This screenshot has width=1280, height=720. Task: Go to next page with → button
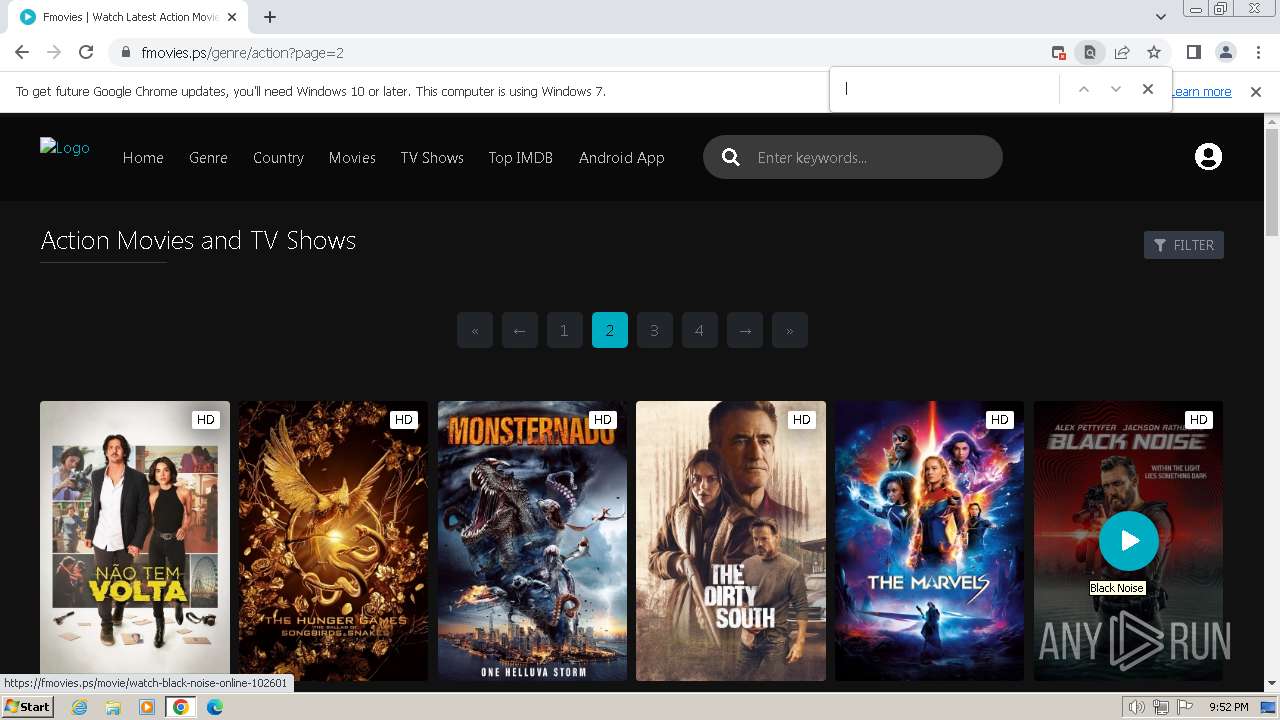tap(745, 330)
